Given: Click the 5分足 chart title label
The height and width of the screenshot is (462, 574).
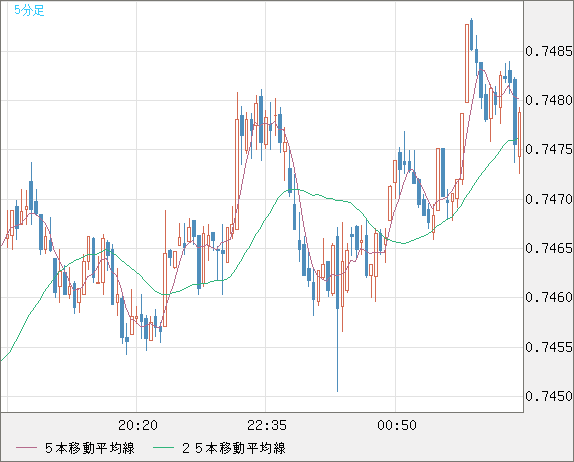Looking at the screenshot, I should (x=29, y=10).
